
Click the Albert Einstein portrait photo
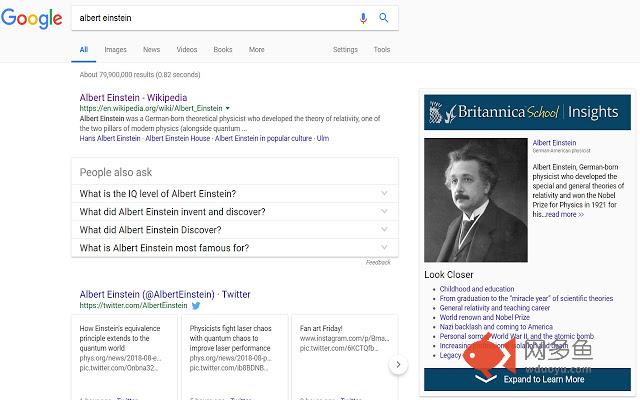[476, 200]
